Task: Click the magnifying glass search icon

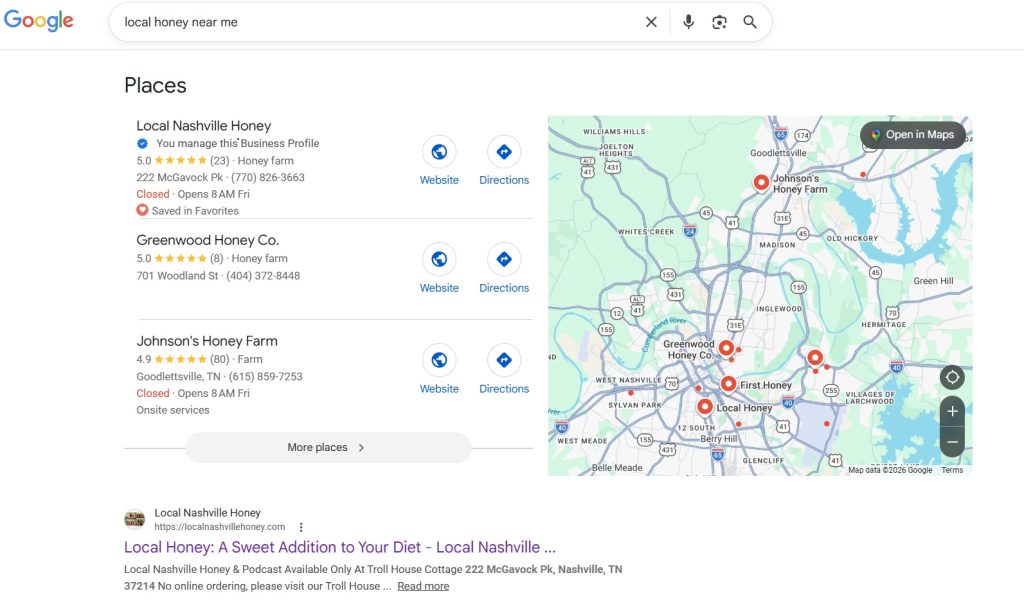Action: [x=750, y=22]
